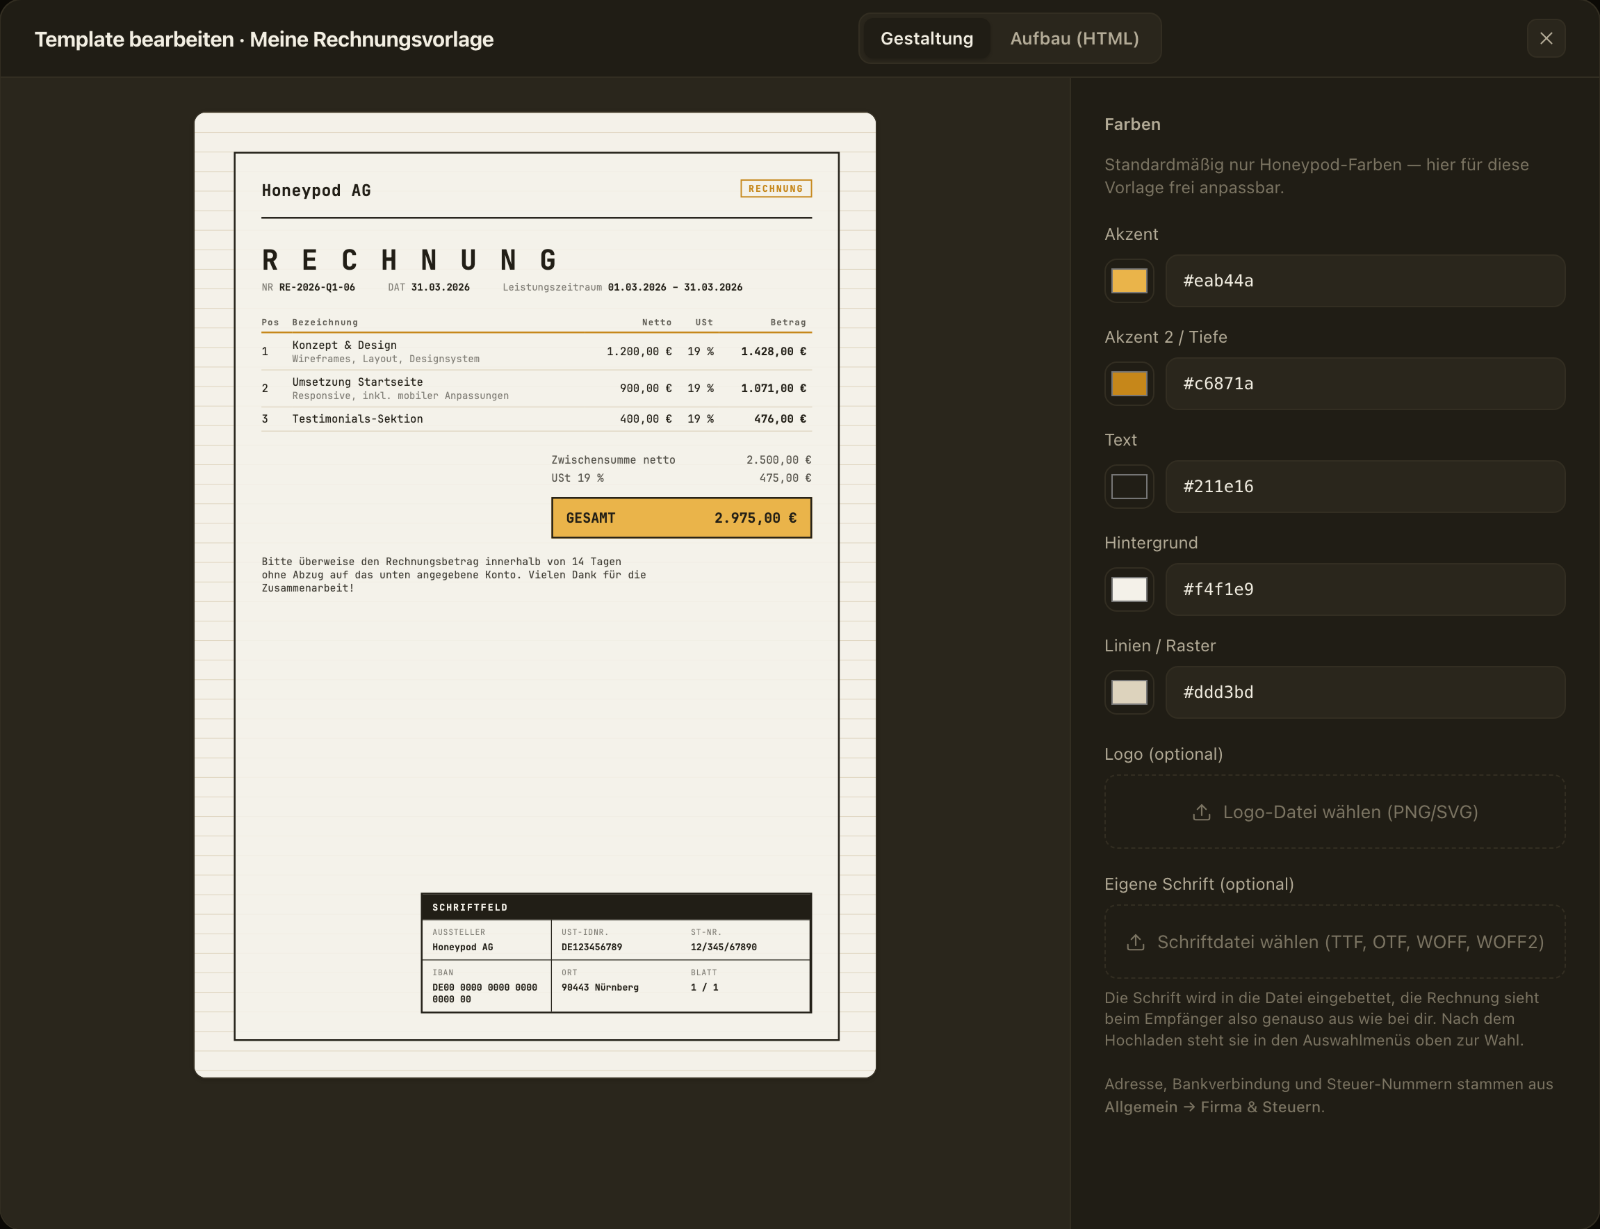Click the 'Zwischensumme netto' row
The height and width of the screenshot is (1229, 1600).
(x=681, y=460)
